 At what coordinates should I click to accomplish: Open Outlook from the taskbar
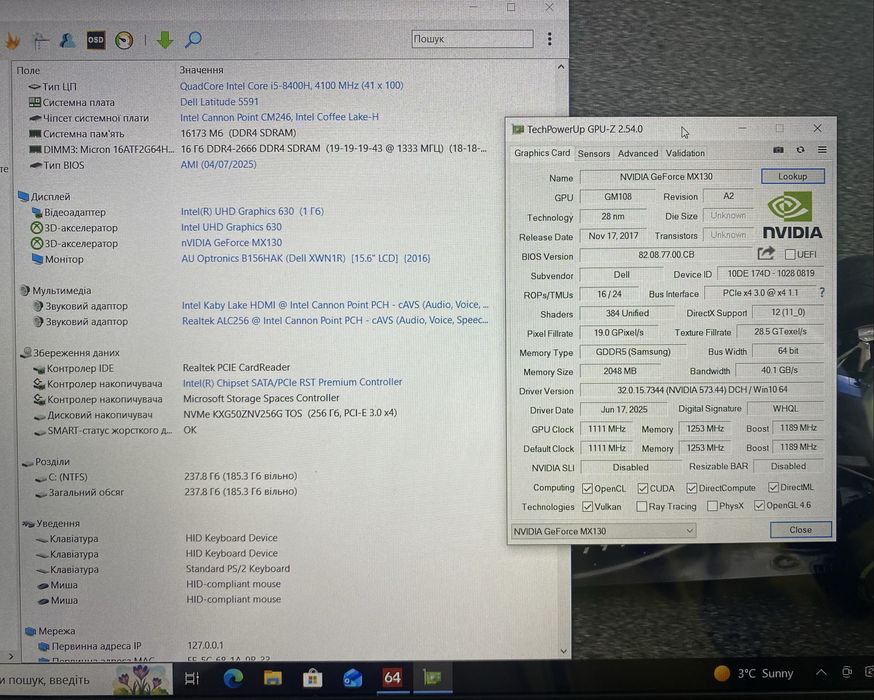click(352, 678)
